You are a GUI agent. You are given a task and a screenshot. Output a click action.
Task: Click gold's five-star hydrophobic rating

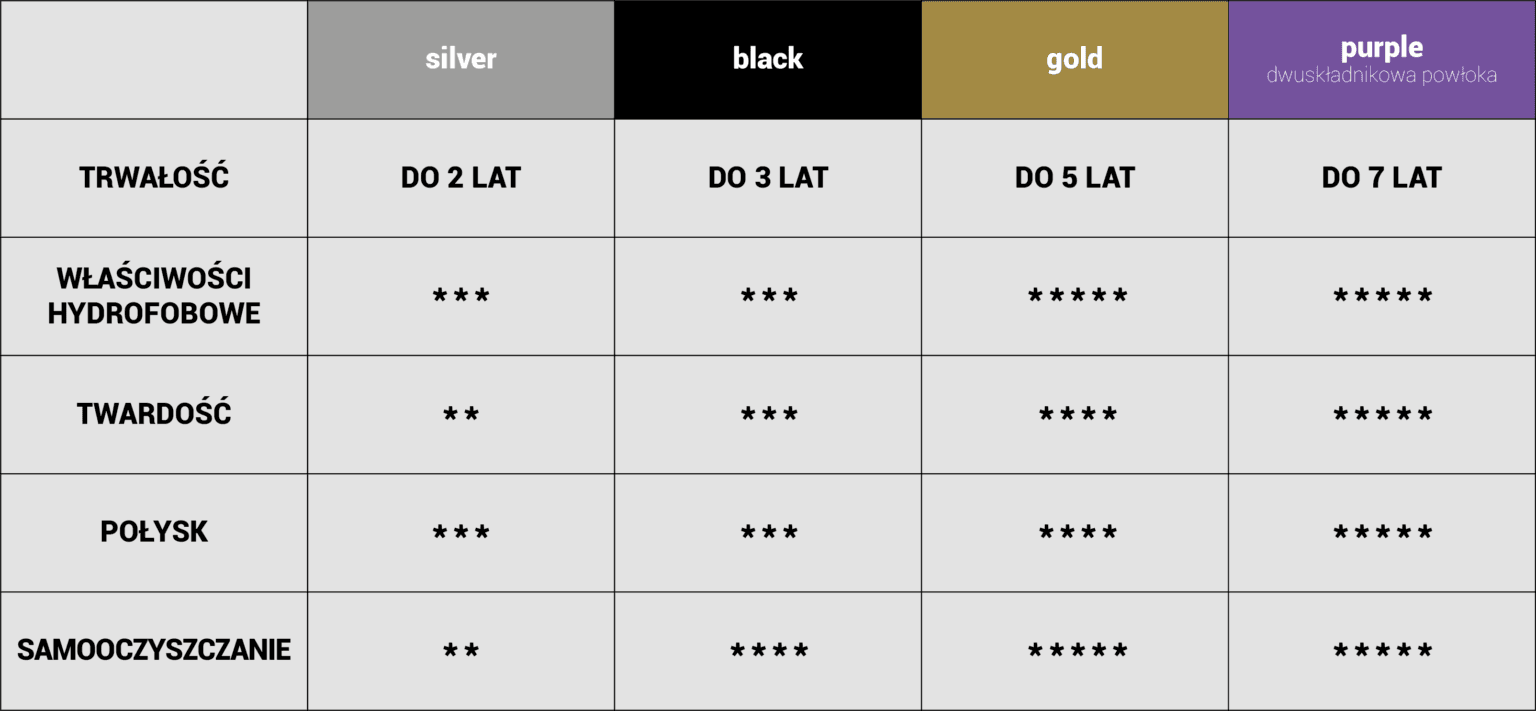tap(1077, 297)
